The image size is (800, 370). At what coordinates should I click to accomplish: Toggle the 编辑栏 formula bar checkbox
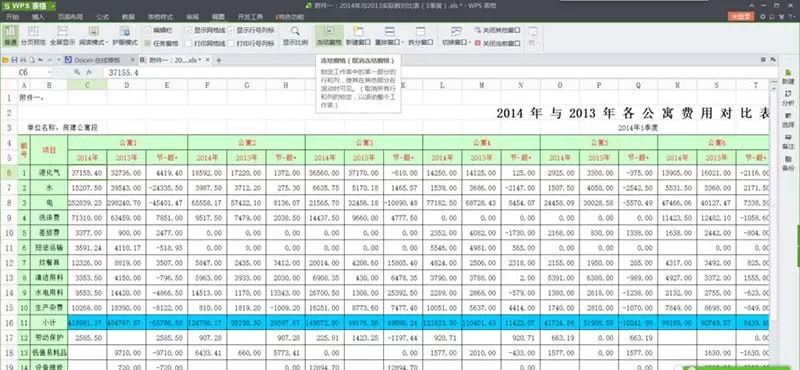(147, 30)
